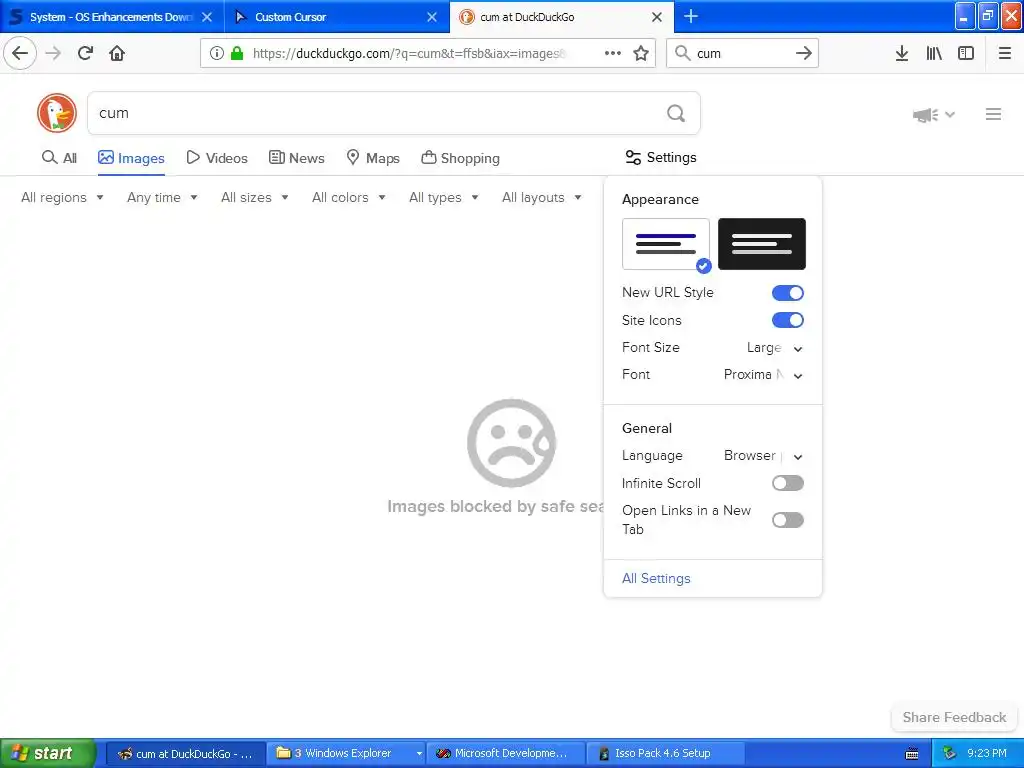1024x768 pixels.
Task: Expand the All regions filter
Action: (62, 197)
